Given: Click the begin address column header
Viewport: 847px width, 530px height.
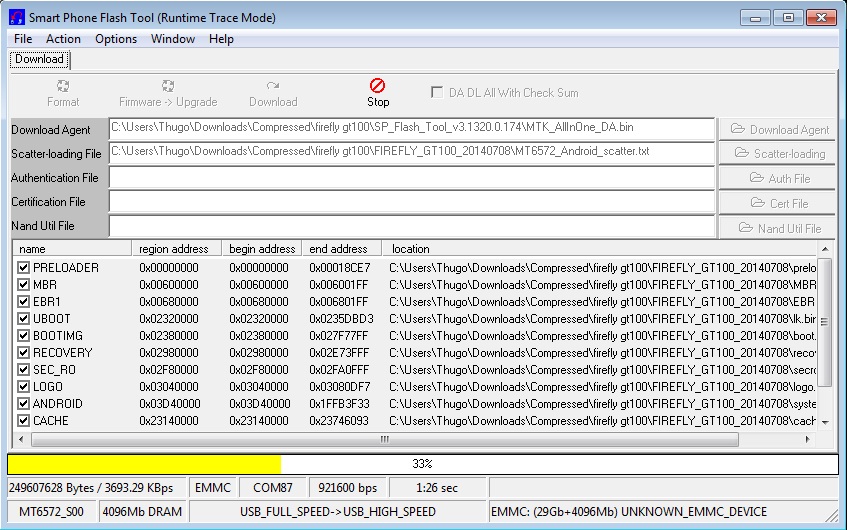Looking at the screenshot, I should pyautogui.click(x=261, y=249).
